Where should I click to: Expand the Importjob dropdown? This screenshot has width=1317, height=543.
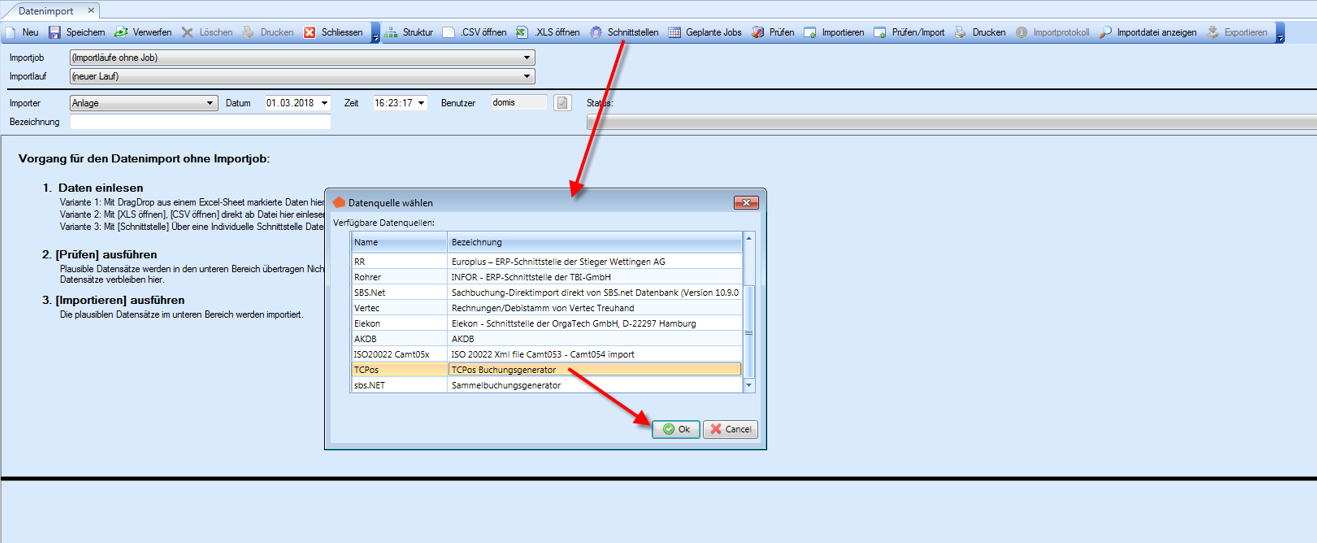[528, 58]
